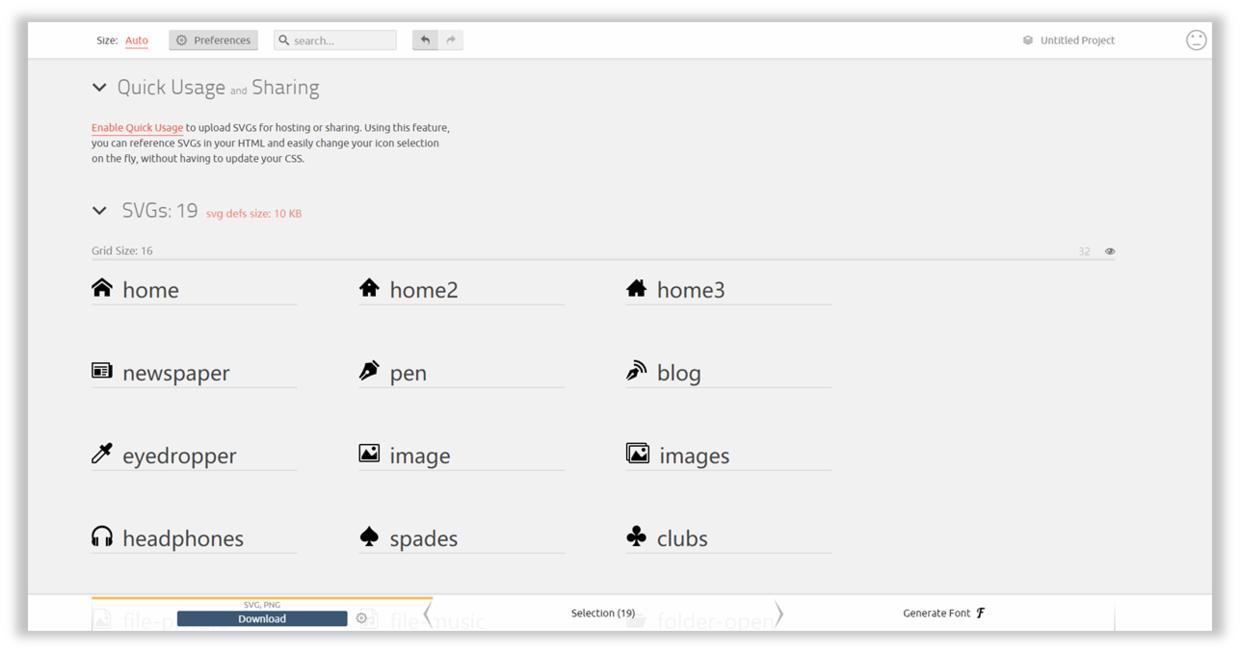The width and height of the screenshot is (1240, 653).
Task: Open the Preferences button
Action: coord(213,41)
